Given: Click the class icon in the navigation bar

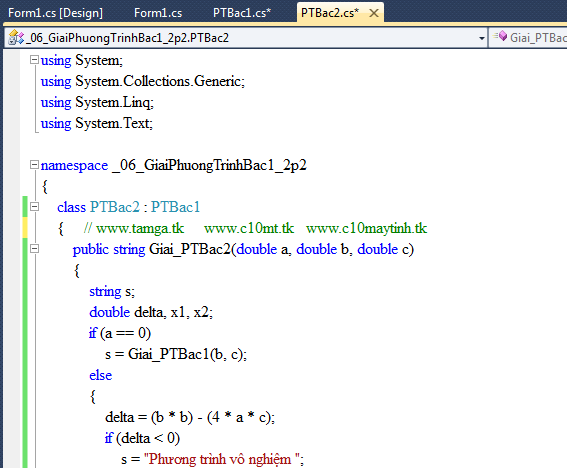Looking at the screenshot, I should pyautogui.click(x=16, y=38).
